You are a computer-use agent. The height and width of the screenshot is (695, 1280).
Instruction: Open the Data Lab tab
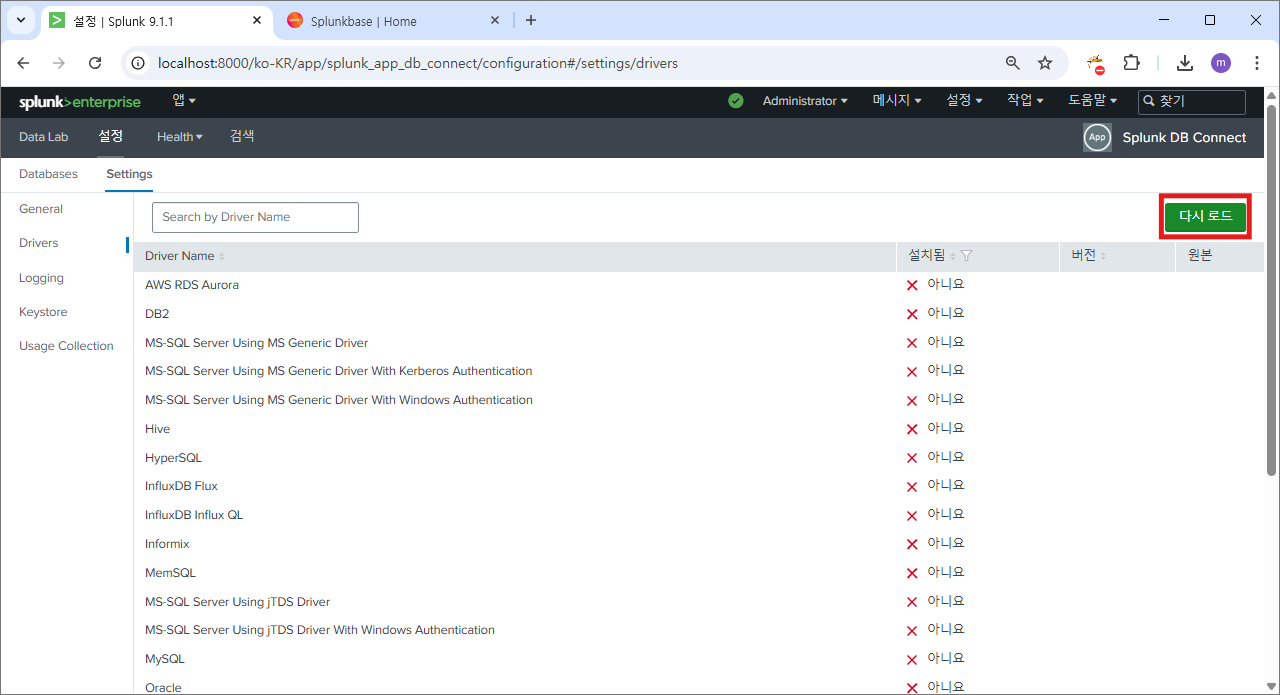tap(43, 137)
